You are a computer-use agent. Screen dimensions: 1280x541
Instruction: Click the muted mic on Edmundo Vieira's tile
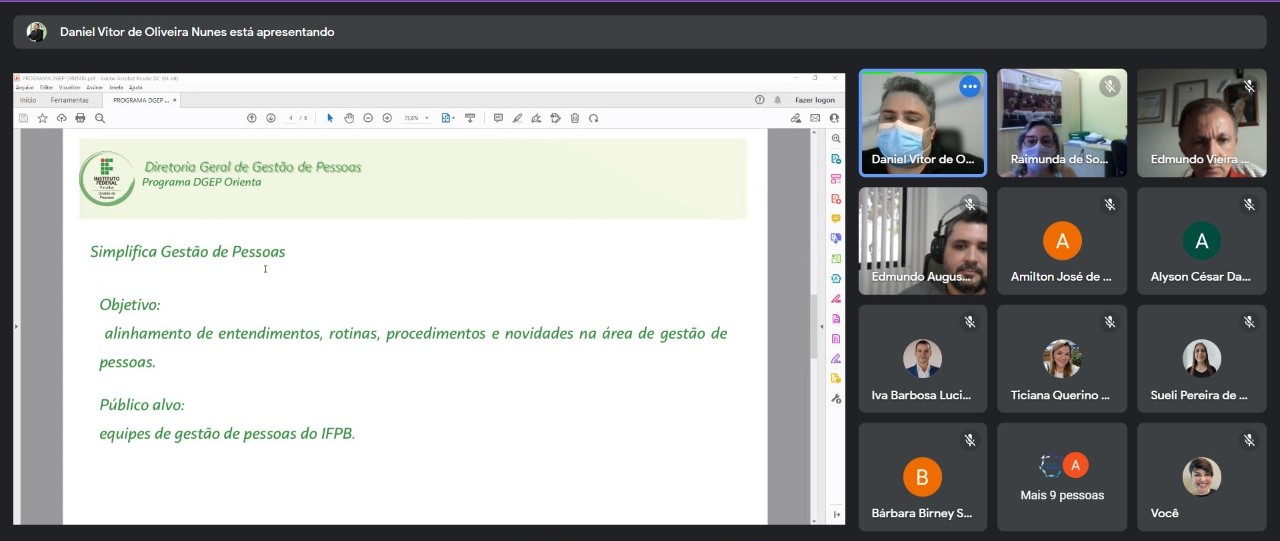(1249, 87)
